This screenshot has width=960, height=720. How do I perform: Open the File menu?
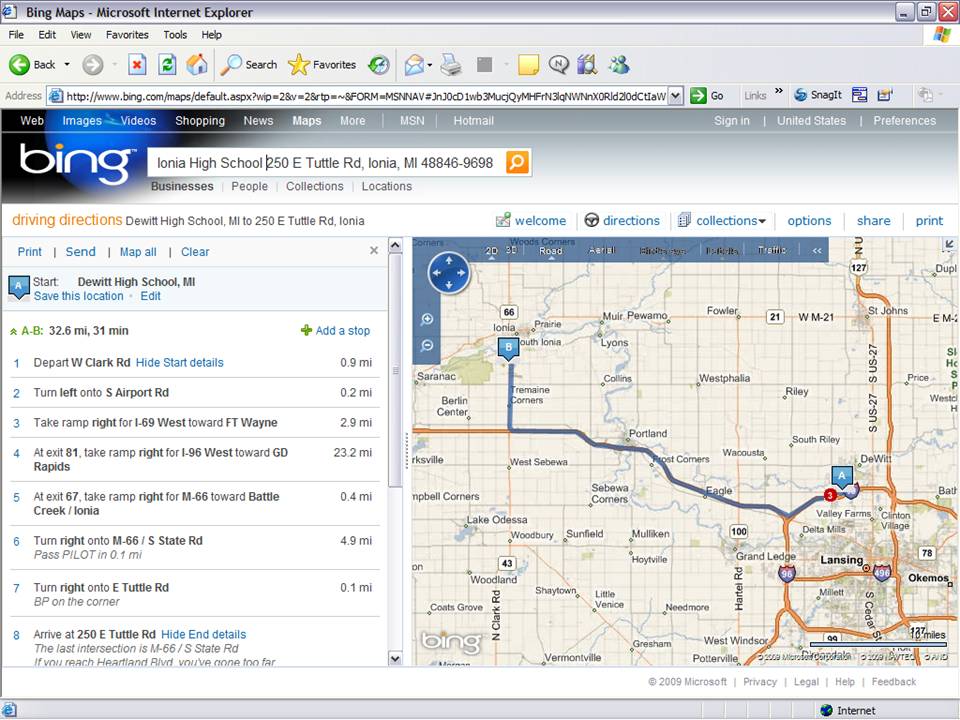click(x=16, y=35)
